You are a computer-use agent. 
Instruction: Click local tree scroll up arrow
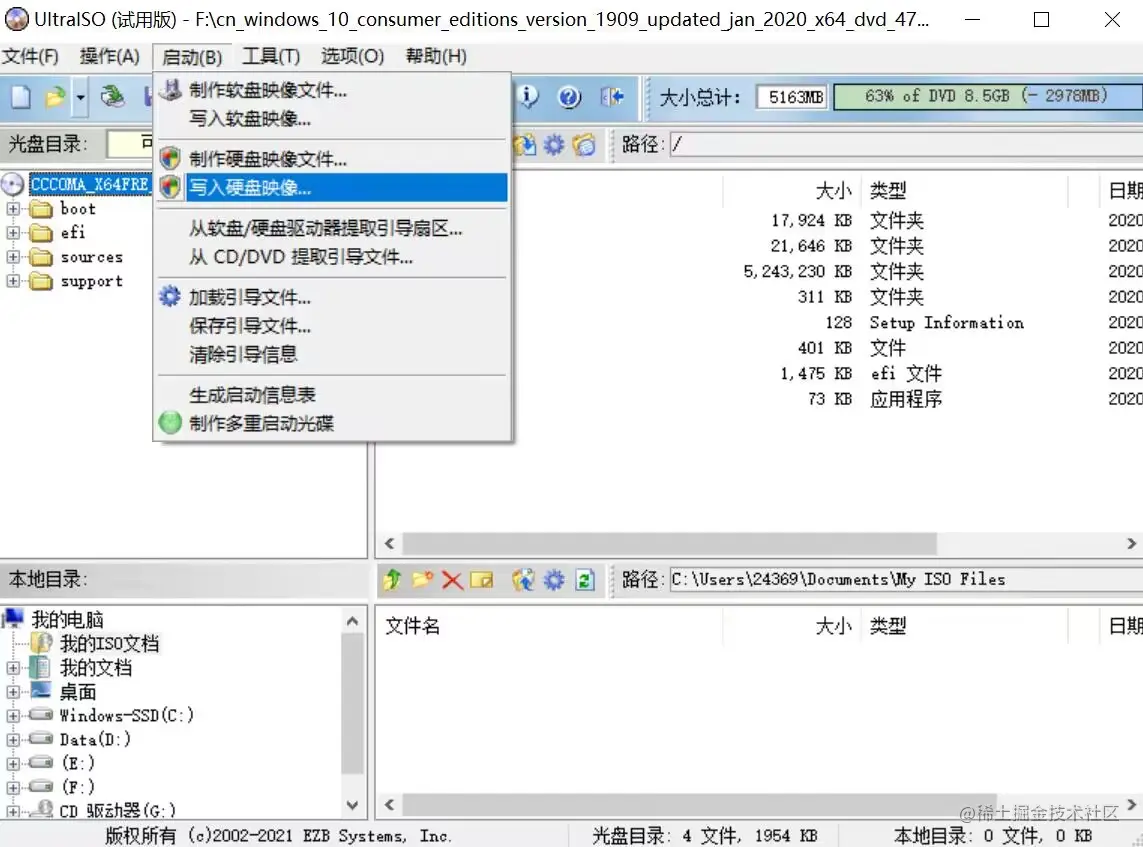[352, 621]
